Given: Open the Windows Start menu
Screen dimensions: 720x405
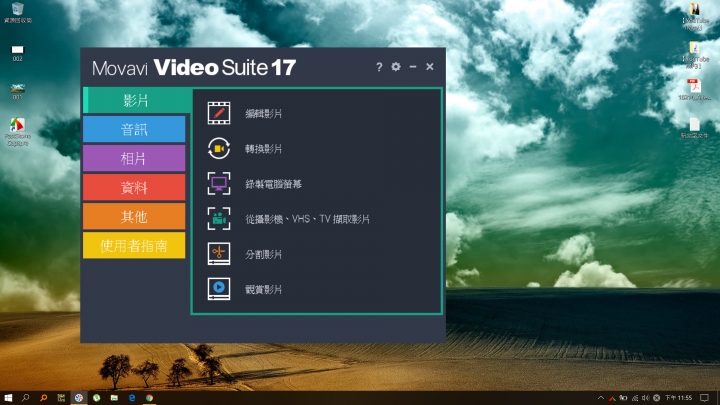Looking at the screenshot, I should click(x=8, y=398).
